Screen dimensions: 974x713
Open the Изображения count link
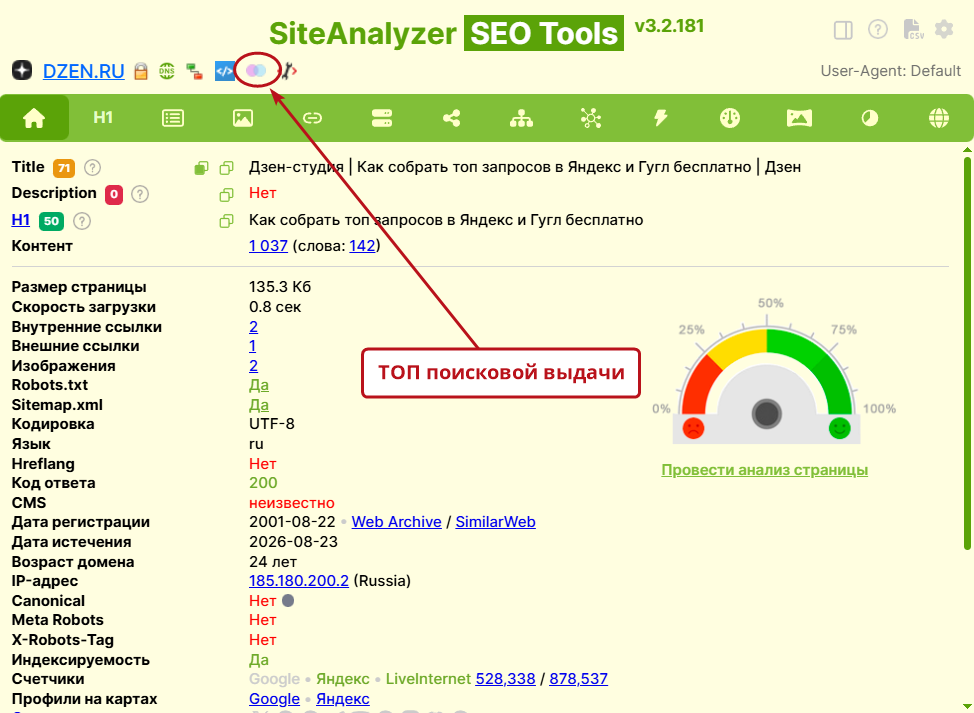click(253, 366)
